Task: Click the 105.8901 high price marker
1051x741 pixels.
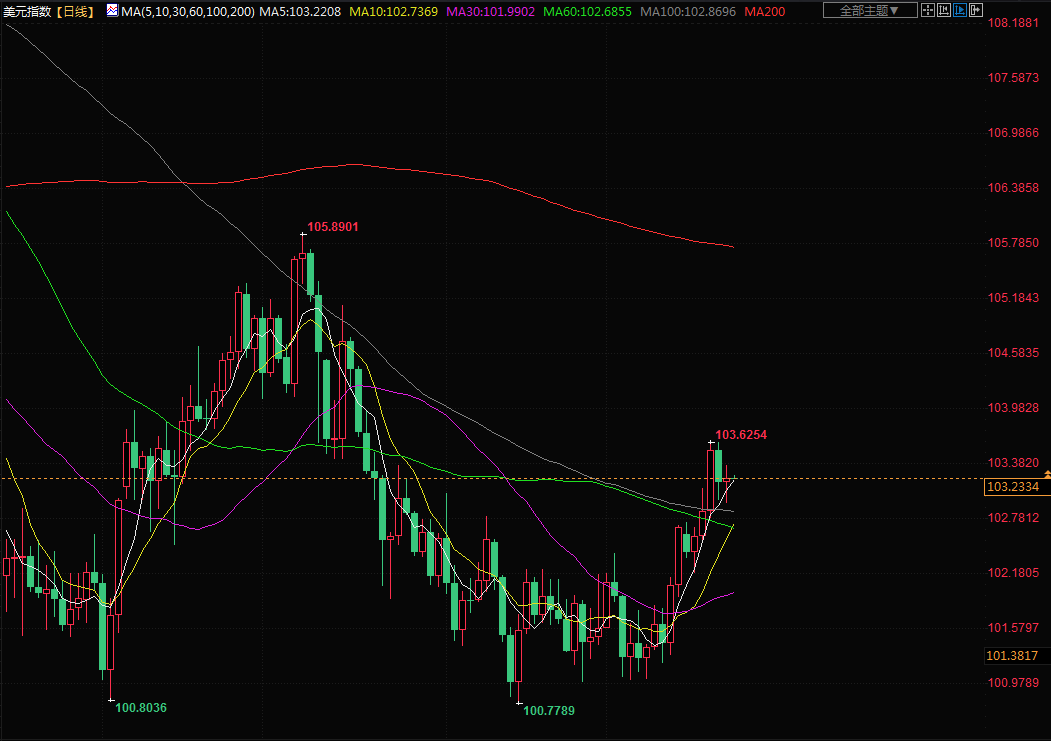Action: click(332, 227)
